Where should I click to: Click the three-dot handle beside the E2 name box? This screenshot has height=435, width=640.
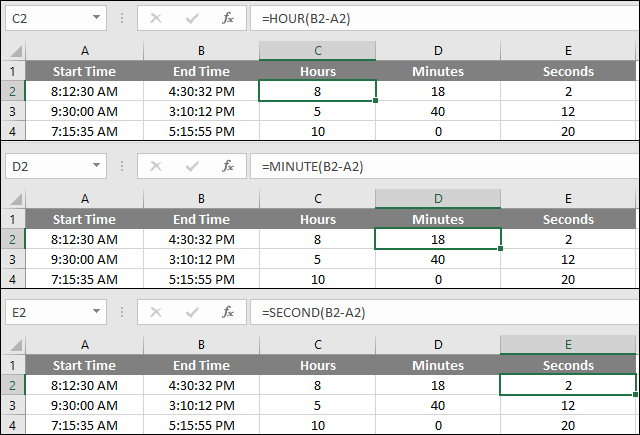(122, 312)
